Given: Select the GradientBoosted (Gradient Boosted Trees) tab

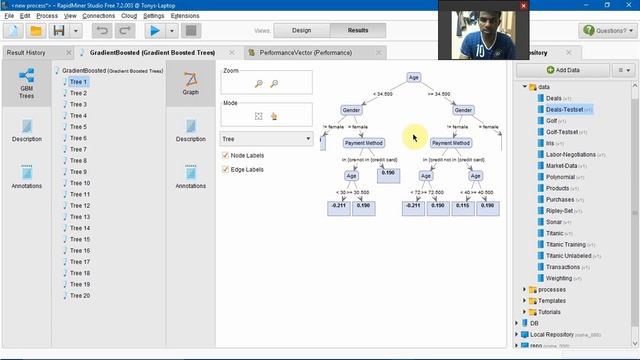Looking at the screenshot, I should [152, 53].
